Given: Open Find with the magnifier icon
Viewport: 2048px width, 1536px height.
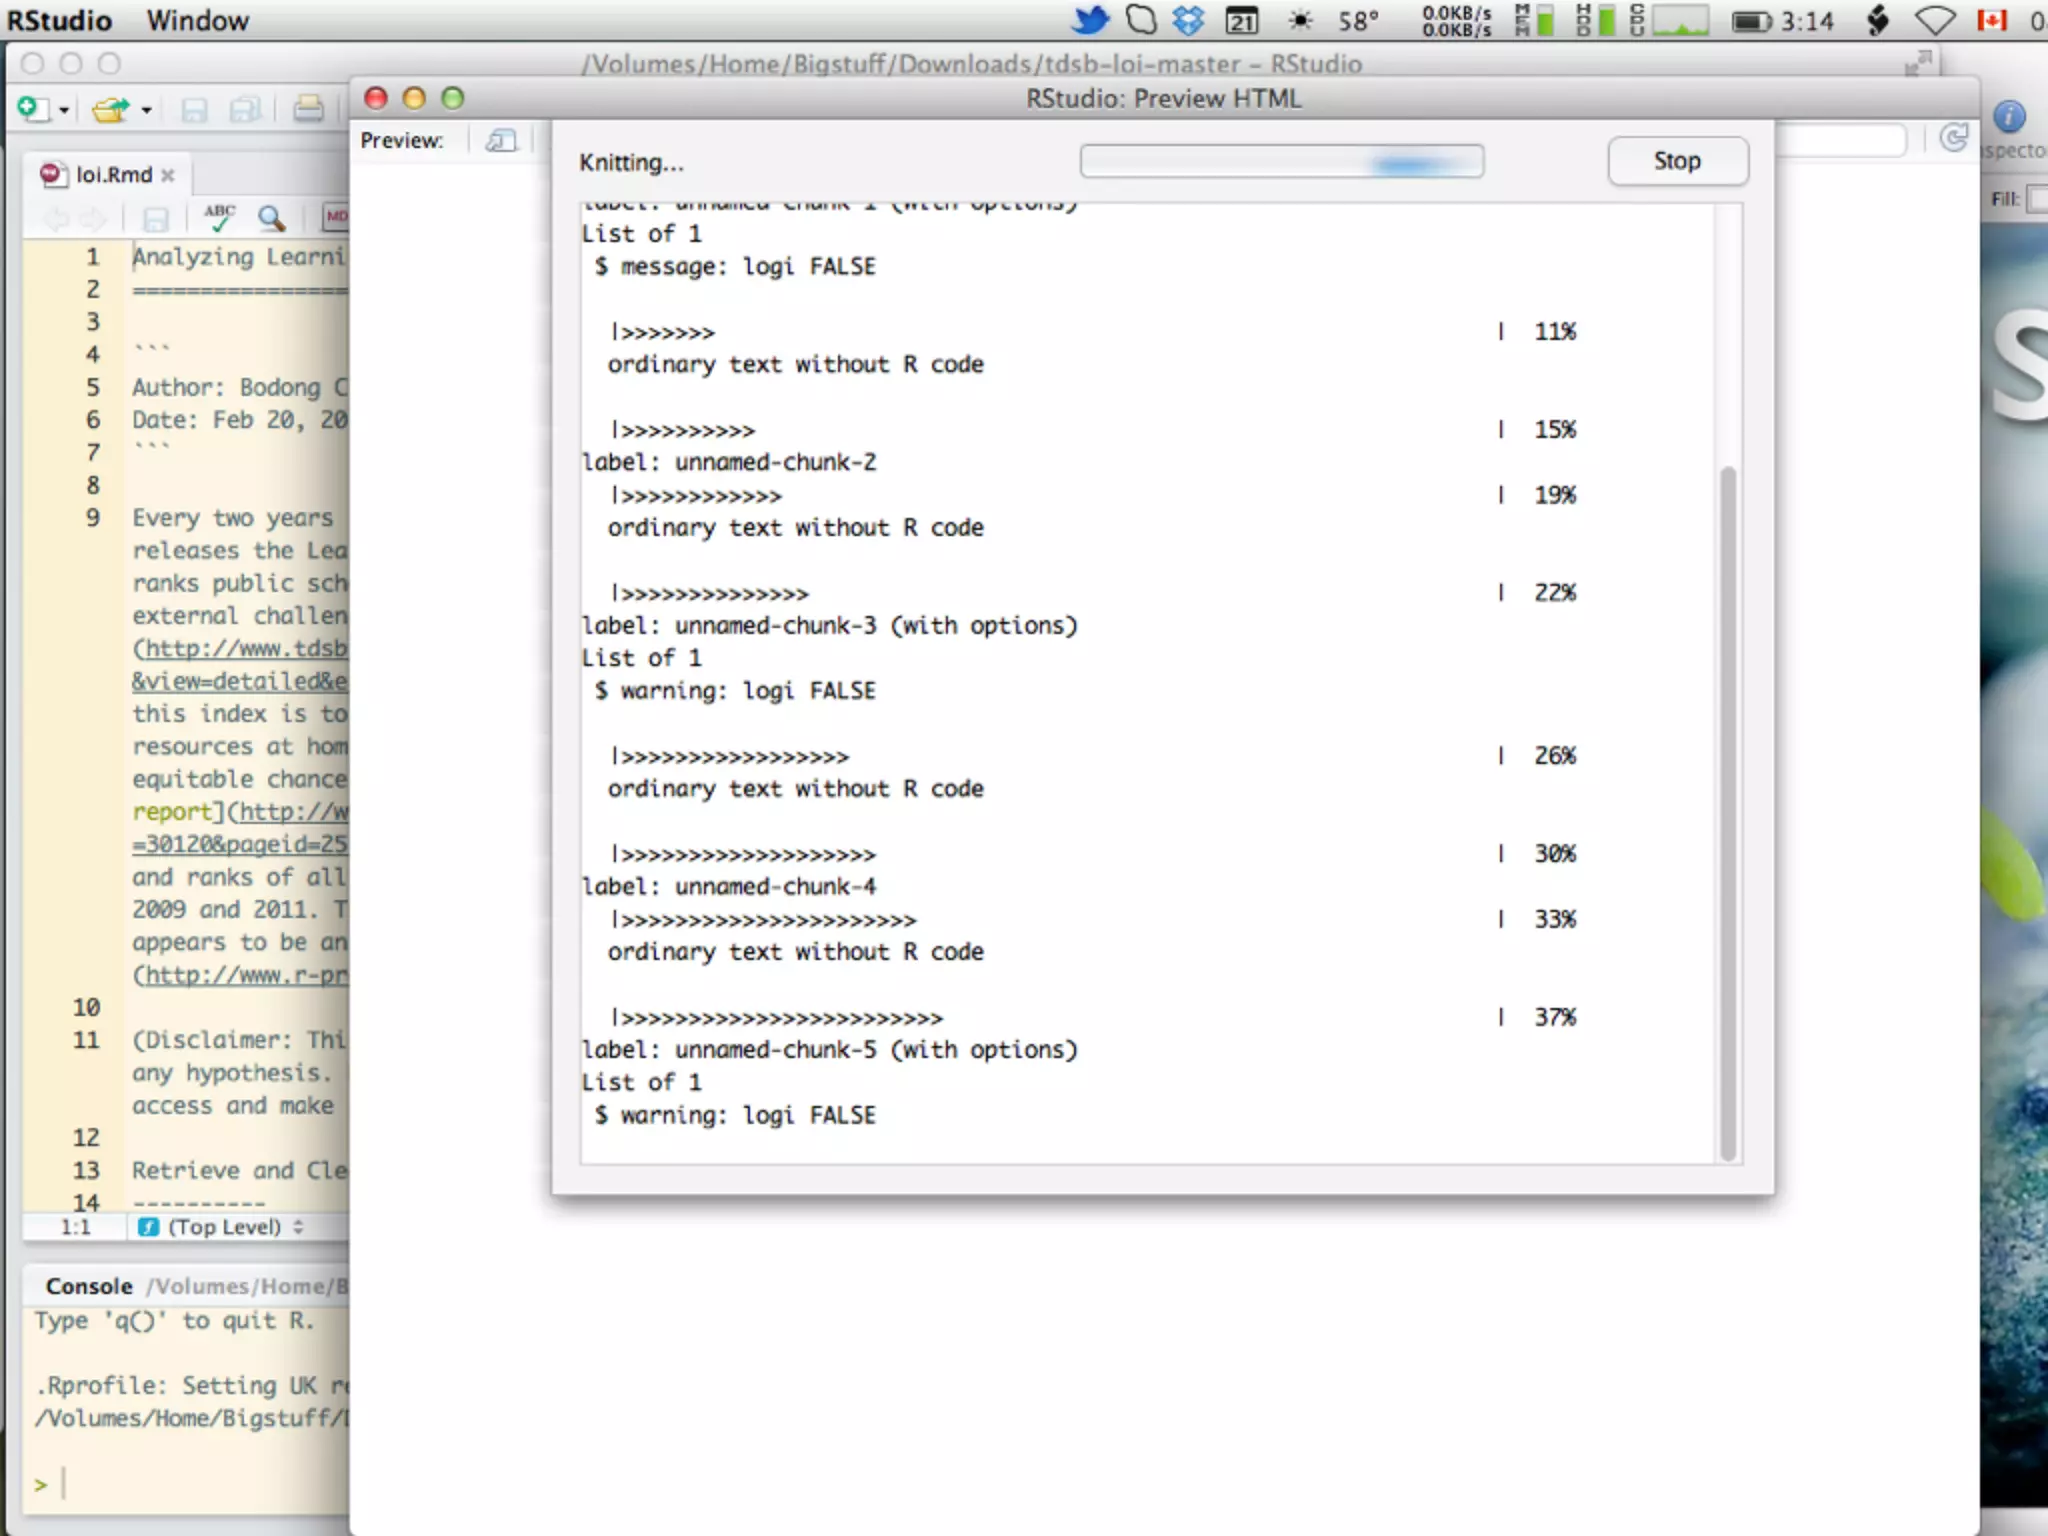Looking at the screenshot, I should point(271,218).
